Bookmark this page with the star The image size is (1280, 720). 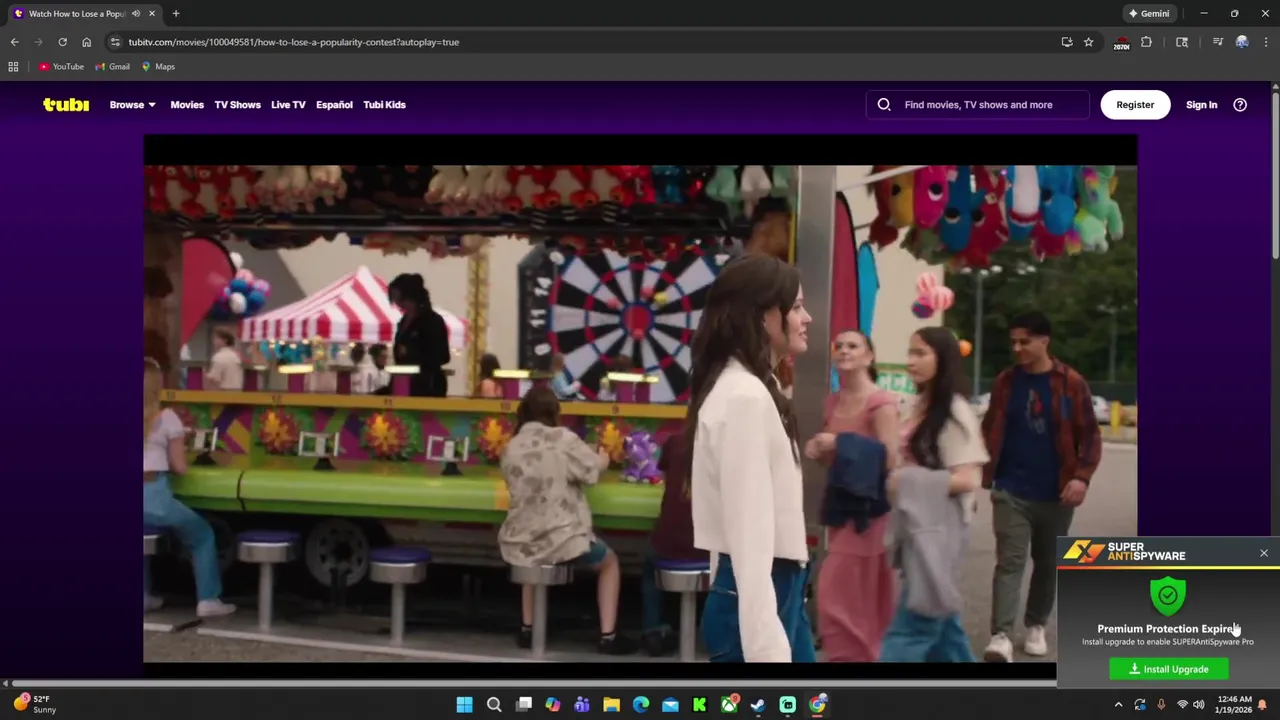1088,42
